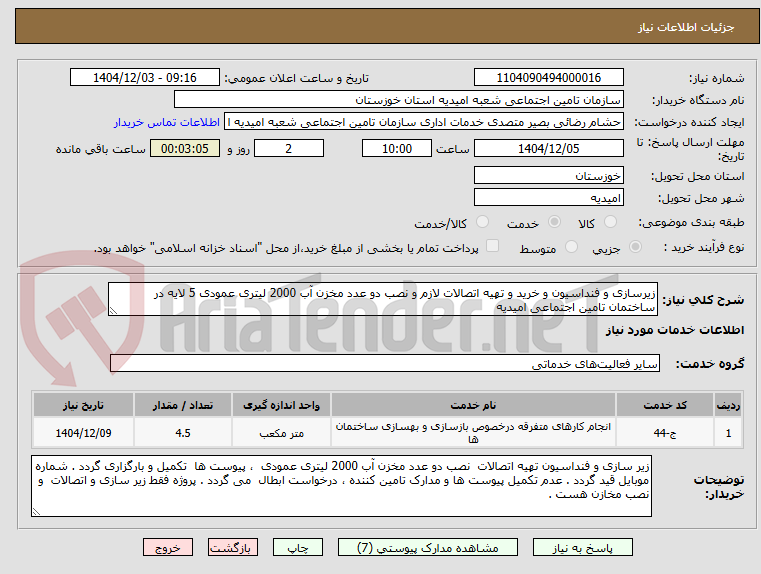Image resolution: width=761 pixels, height=574 pixels.
Task: Open مشاهده مدارک پیوستی (7) attachments
Action: 428,547
